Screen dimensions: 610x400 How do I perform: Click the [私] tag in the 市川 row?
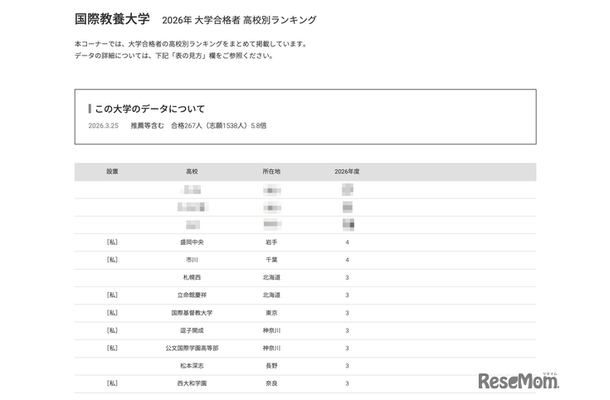pyautogui.click(x=112, y=260)
